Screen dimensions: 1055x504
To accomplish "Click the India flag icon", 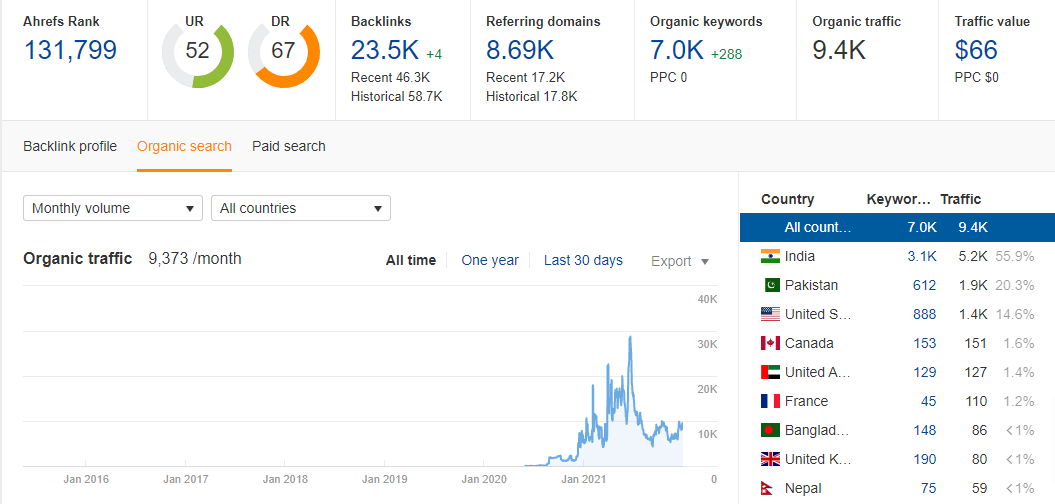I will point(770,256).
